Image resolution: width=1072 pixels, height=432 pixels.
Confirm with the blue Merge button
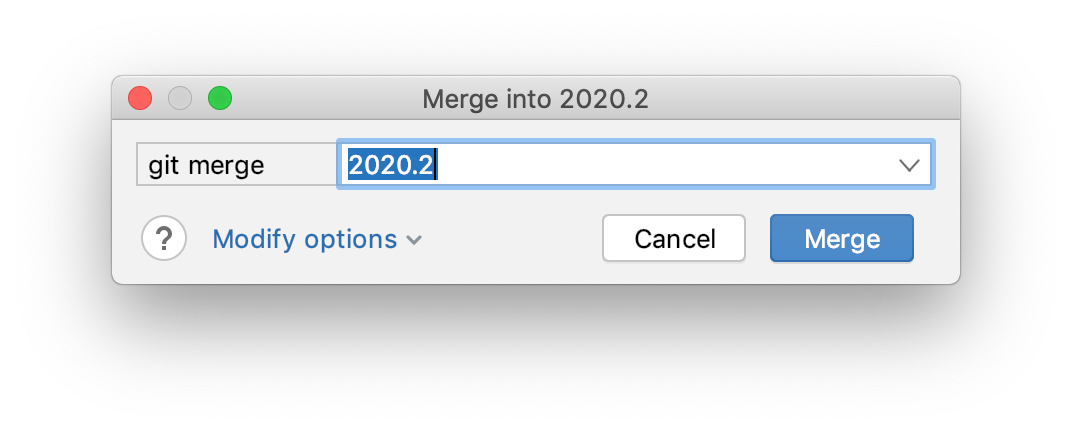coord(841,239)
